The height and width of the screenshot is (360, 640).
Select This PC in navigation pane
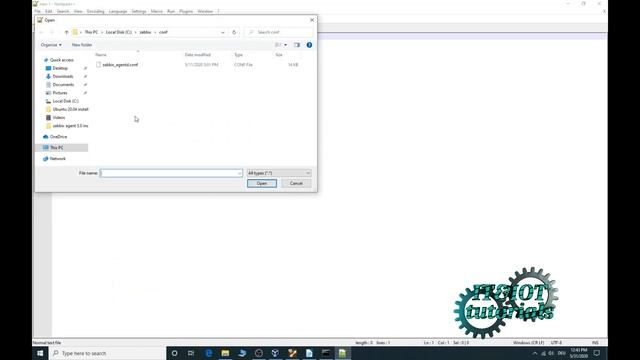pos(56,148)
